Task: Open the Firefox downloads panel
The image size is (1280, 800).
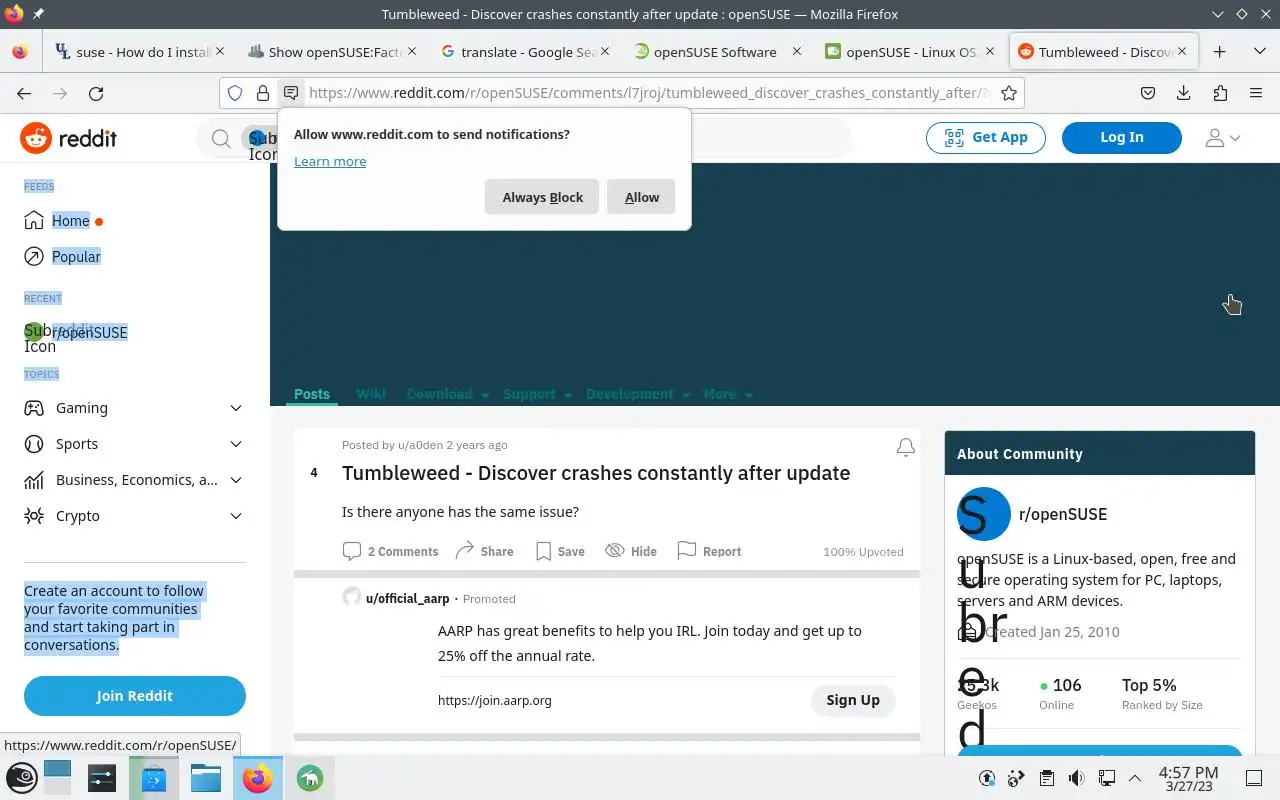Action: pos(1184,93)
